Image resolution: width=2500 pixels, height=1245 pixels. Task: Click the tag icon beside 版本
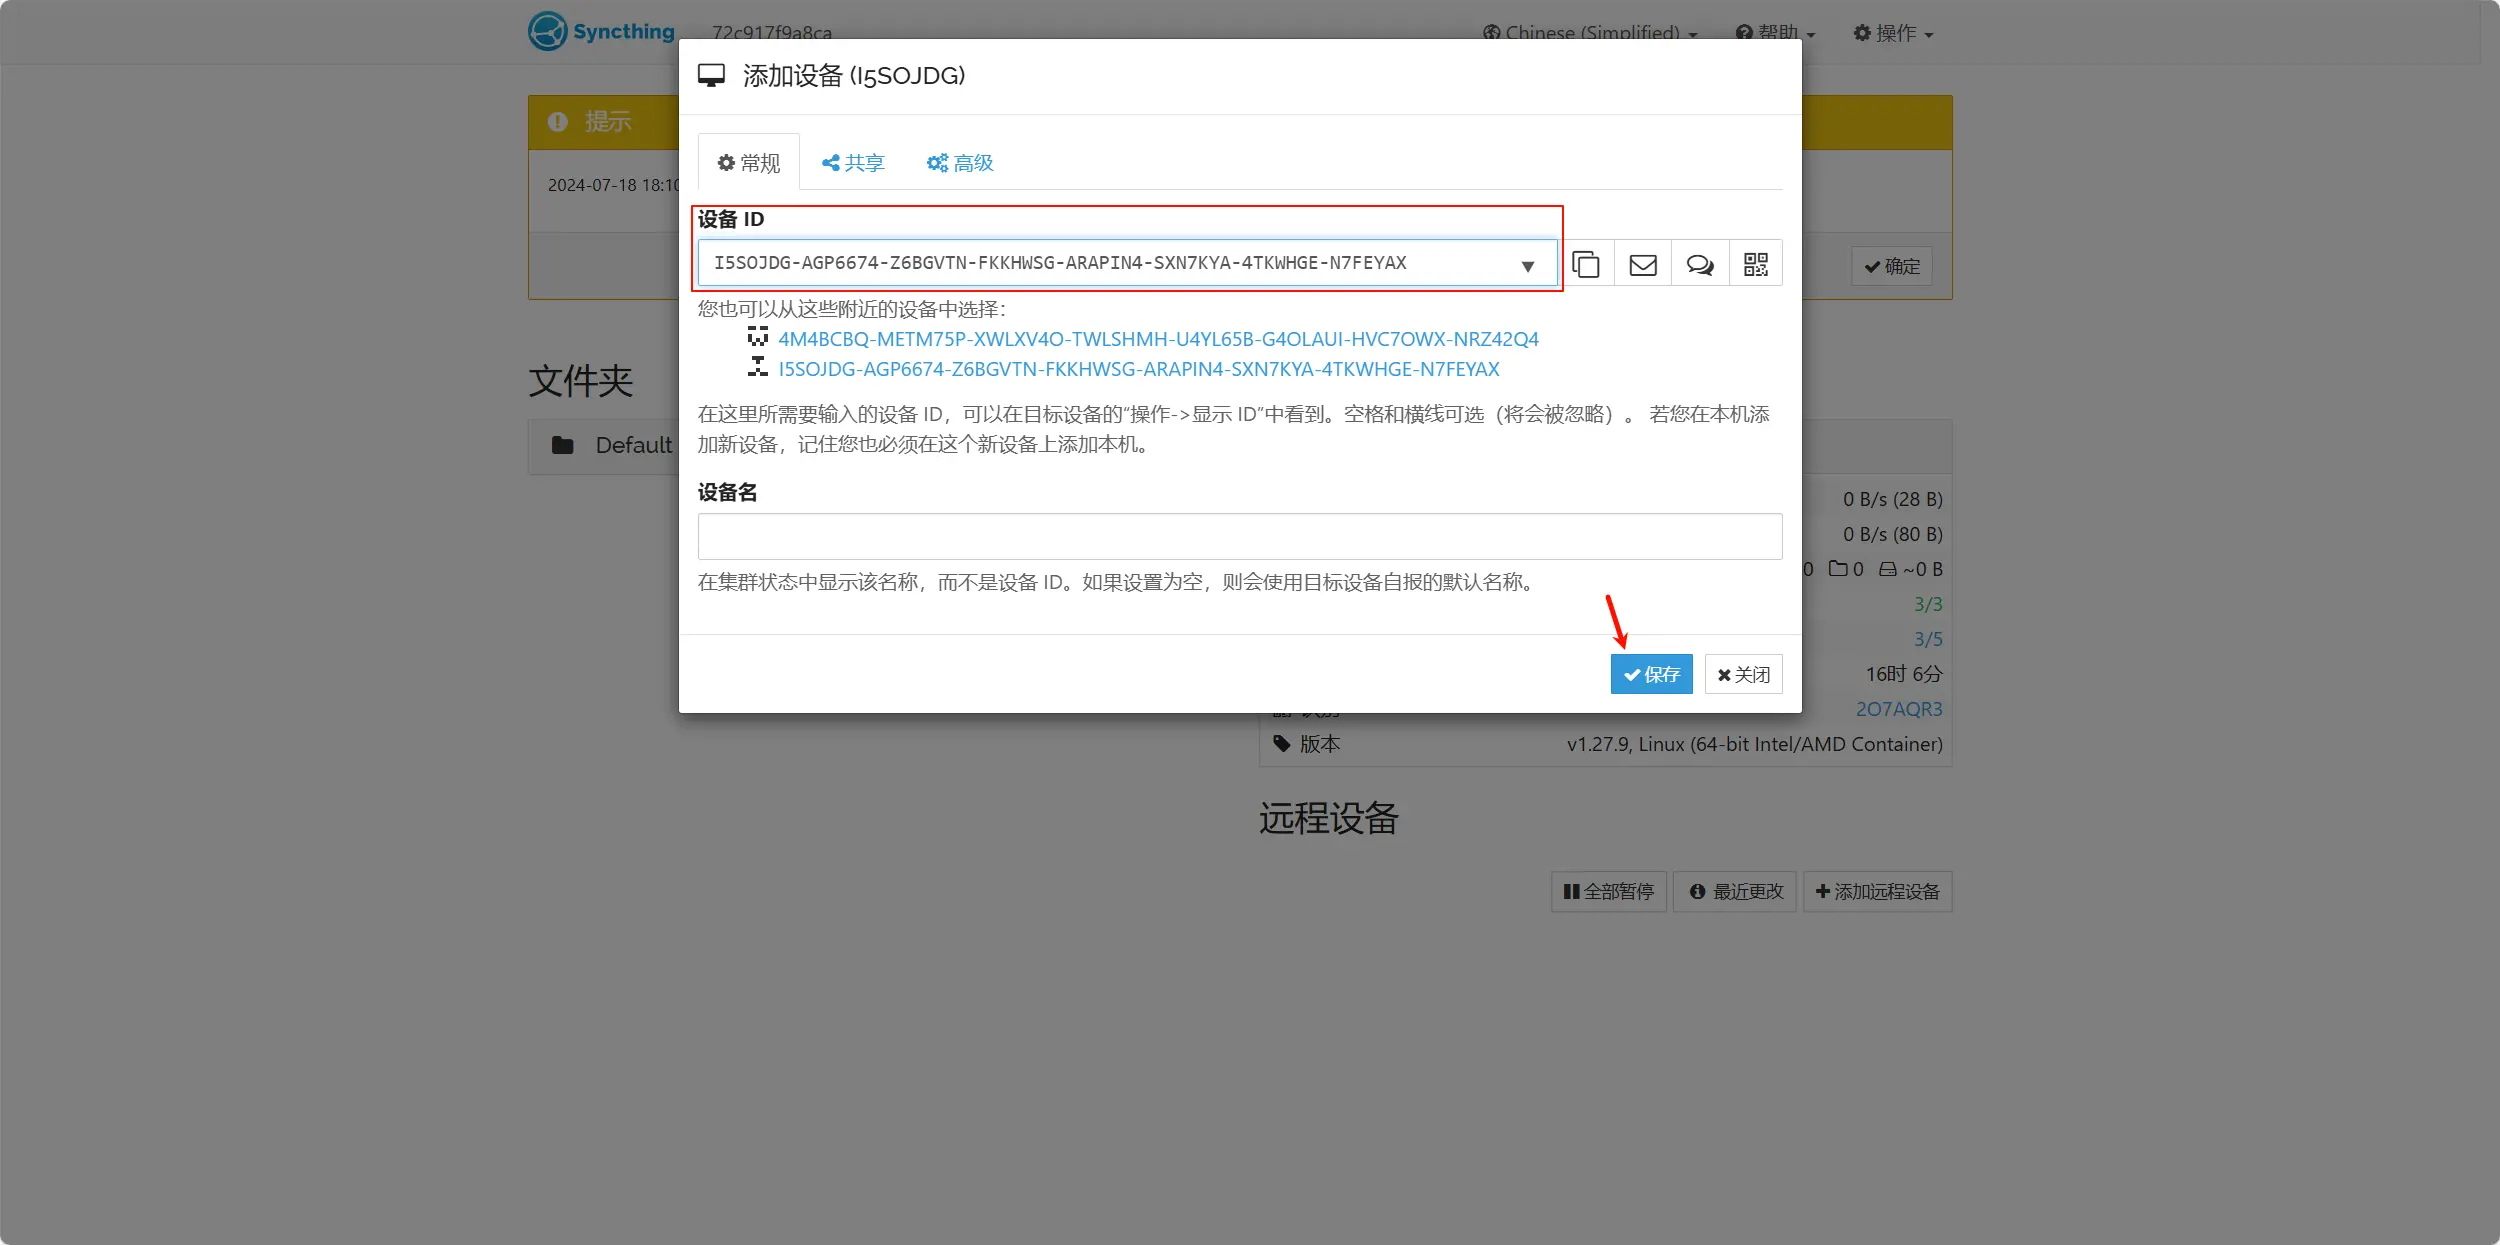1282,744
